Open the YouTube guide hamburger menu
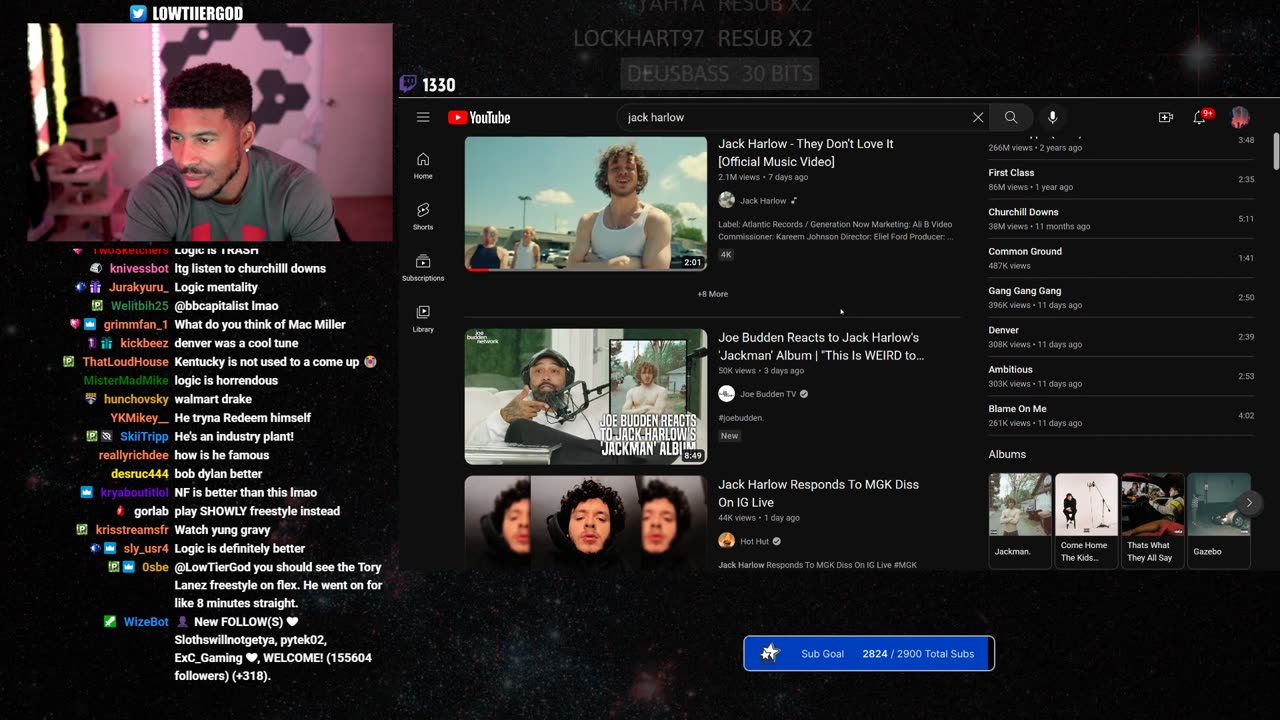 click(423, 117)
